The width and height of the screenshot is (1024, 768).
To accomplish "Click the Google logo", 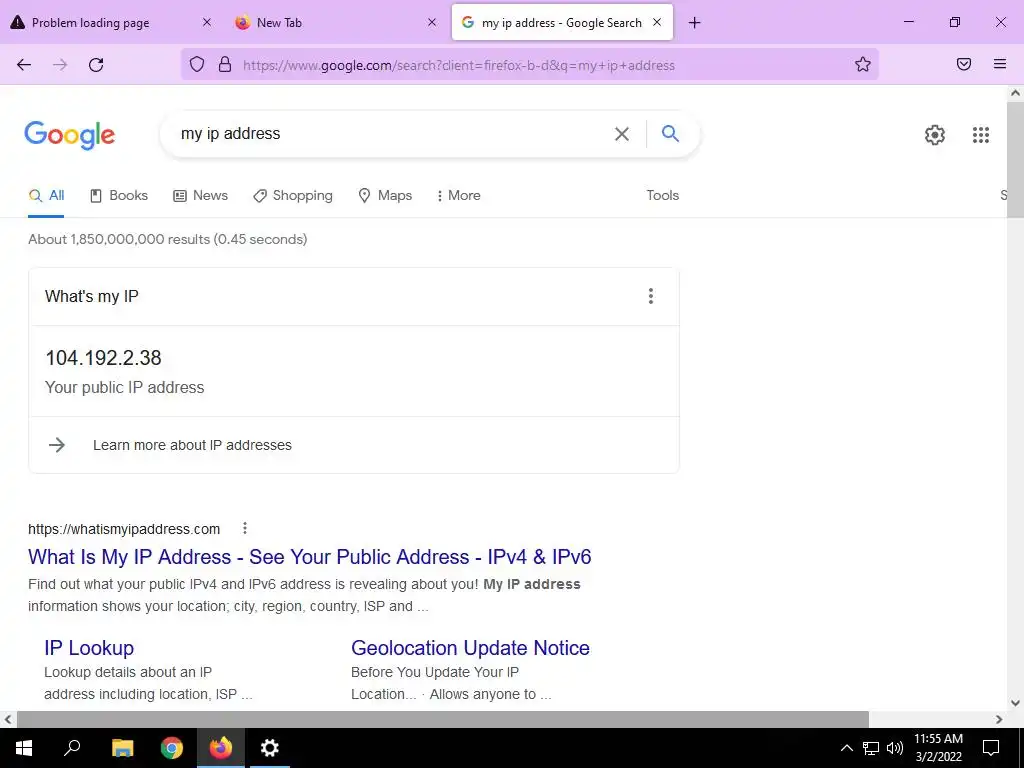I will click(x=70, y=135).
